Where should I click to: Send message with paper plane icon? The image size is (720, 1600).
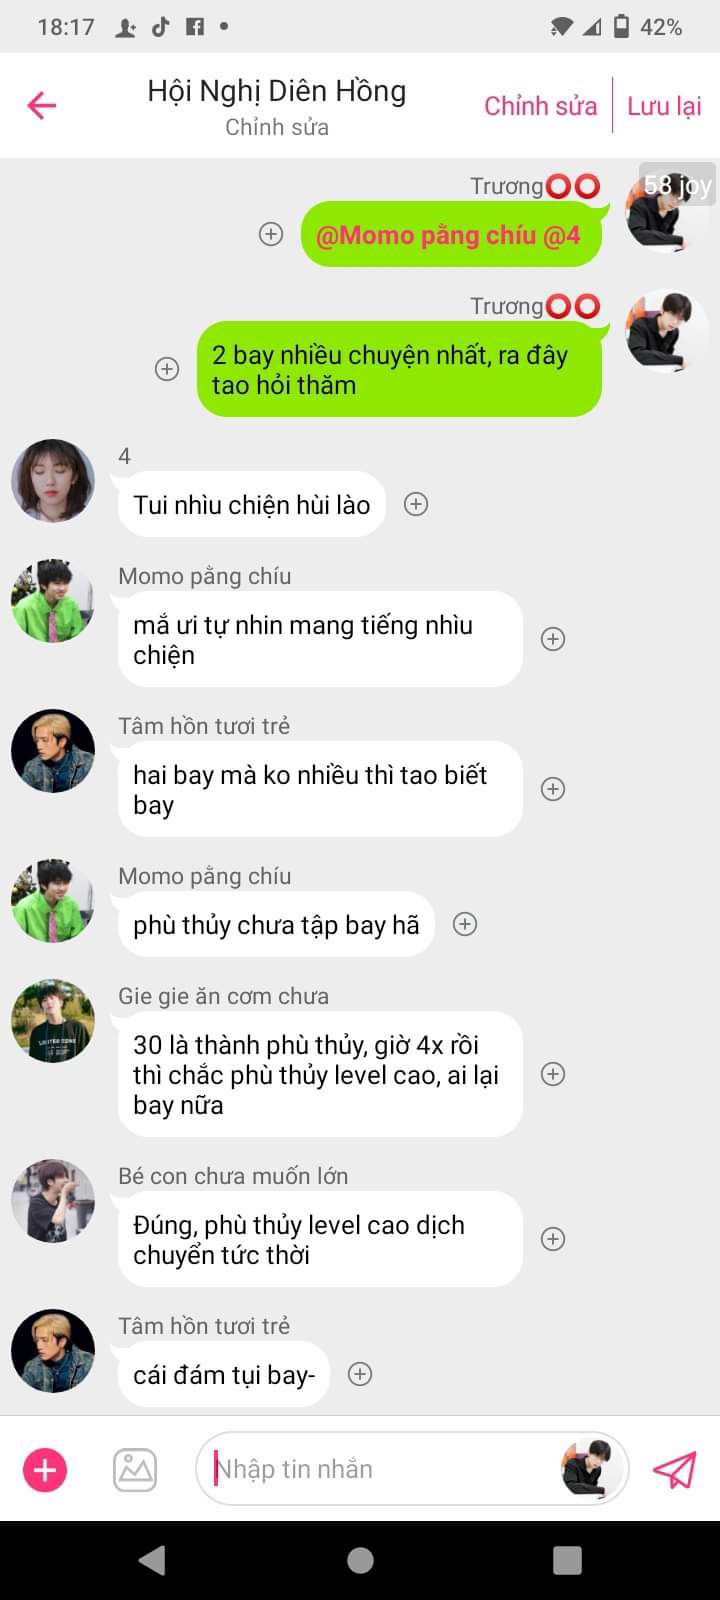pyautogui.click(x=674, y=1469)
